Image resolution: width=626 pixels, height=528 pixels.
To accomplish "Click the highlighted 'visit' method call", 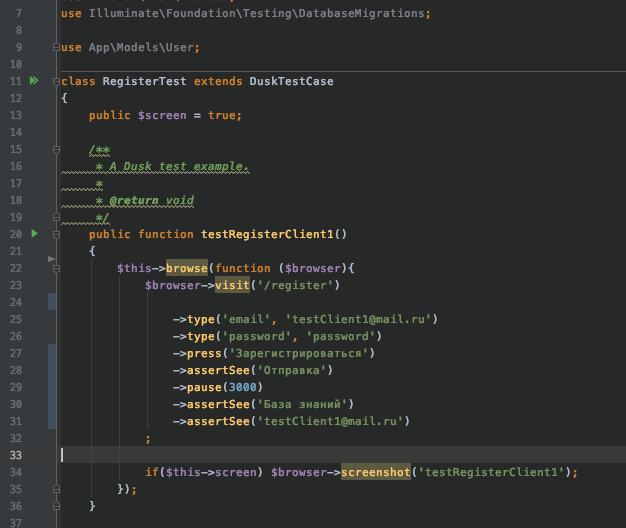I will (232, 285).
